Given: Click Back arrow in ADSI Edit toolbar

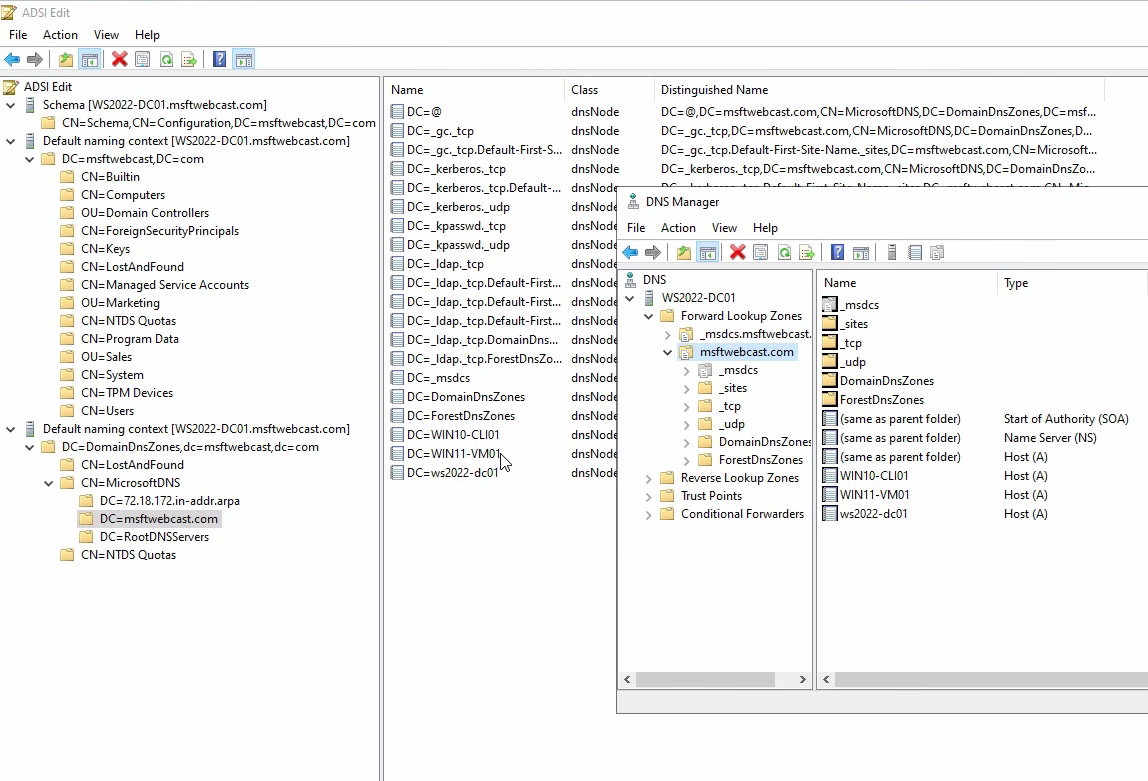Looking at the screenshot, I should (12, 59).
